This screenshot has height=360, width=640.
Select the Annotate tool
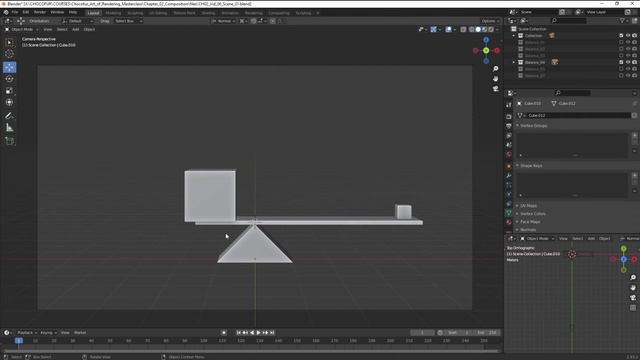(x=9, y=116)
